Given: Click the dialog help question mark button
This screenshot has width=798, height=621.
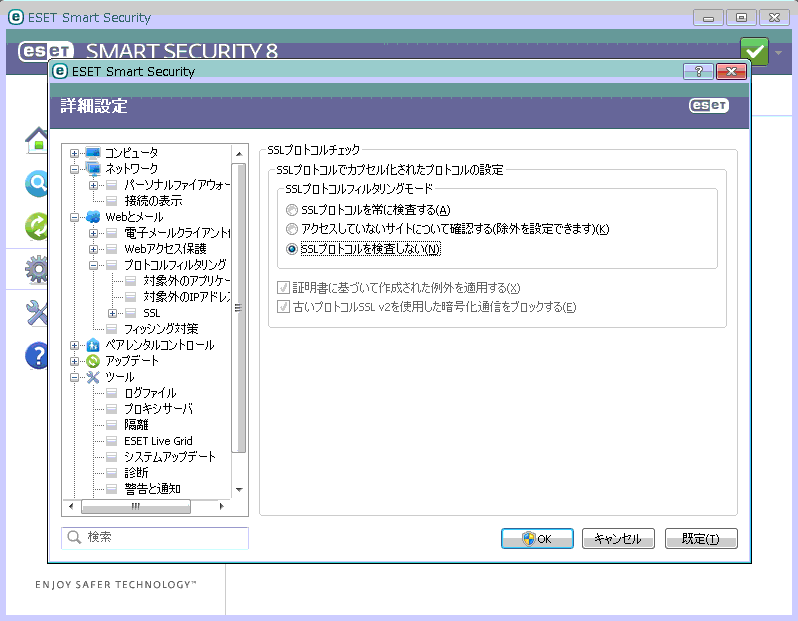Looking at the screenshot, I should click(698, 72).
